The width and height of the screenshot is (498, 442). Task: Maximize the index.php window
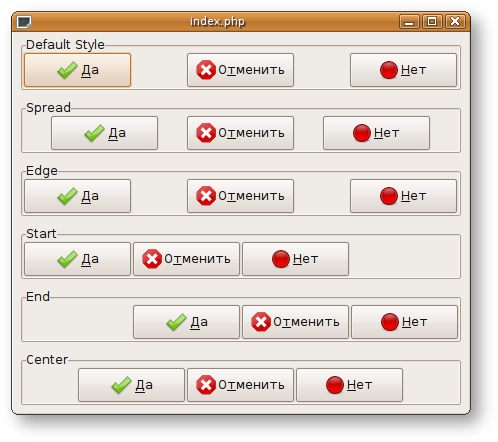tap(432, 22)
